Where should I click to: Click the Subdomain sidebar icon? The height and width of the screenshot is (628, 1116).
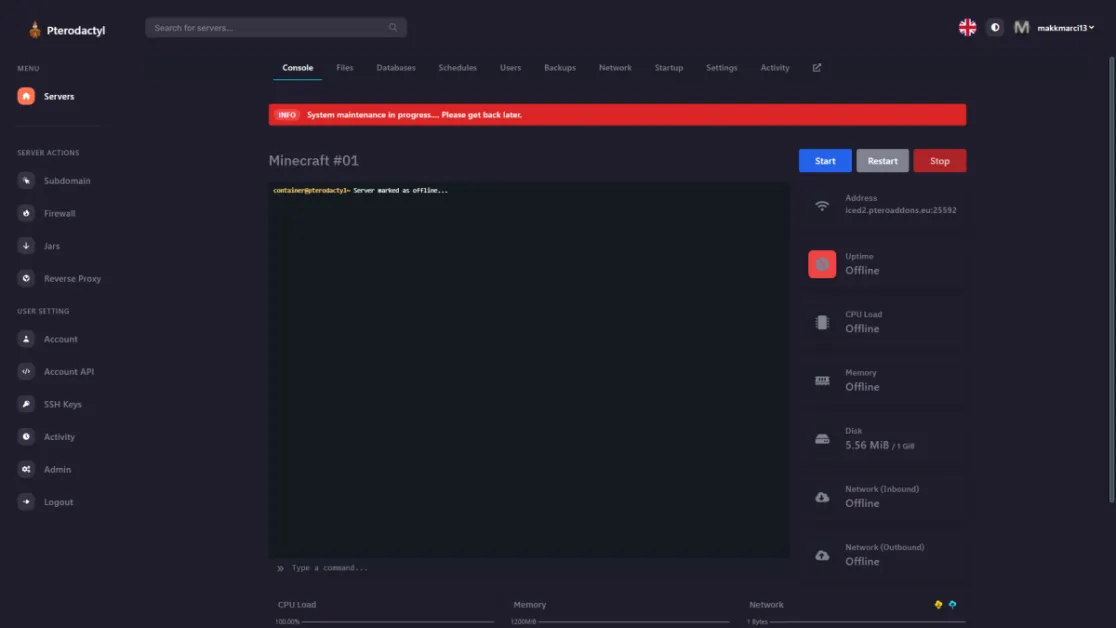(x=26, y=181)
